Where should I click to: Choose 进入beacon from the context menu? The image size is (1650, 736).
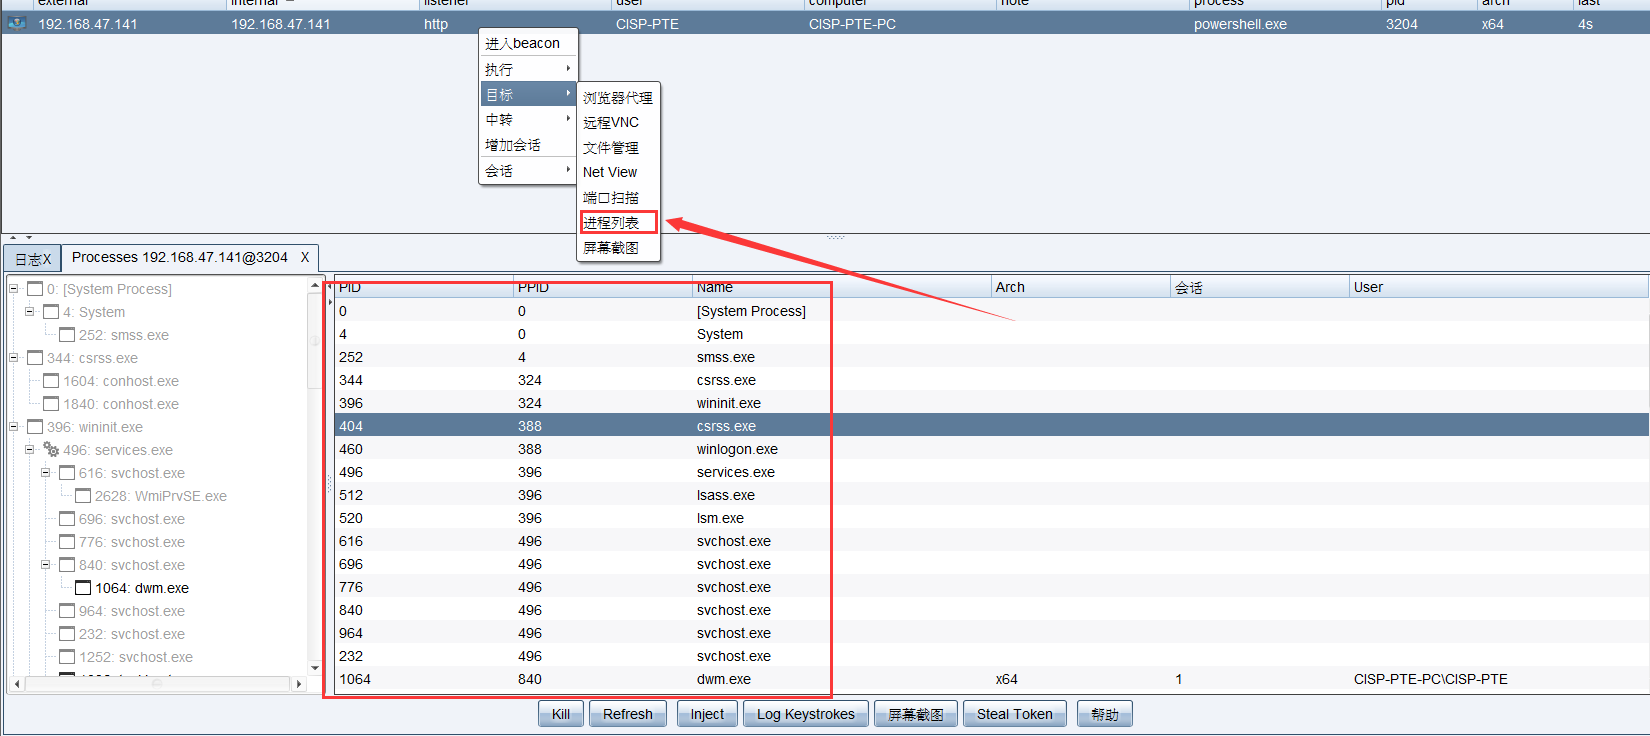pos(528,43)
